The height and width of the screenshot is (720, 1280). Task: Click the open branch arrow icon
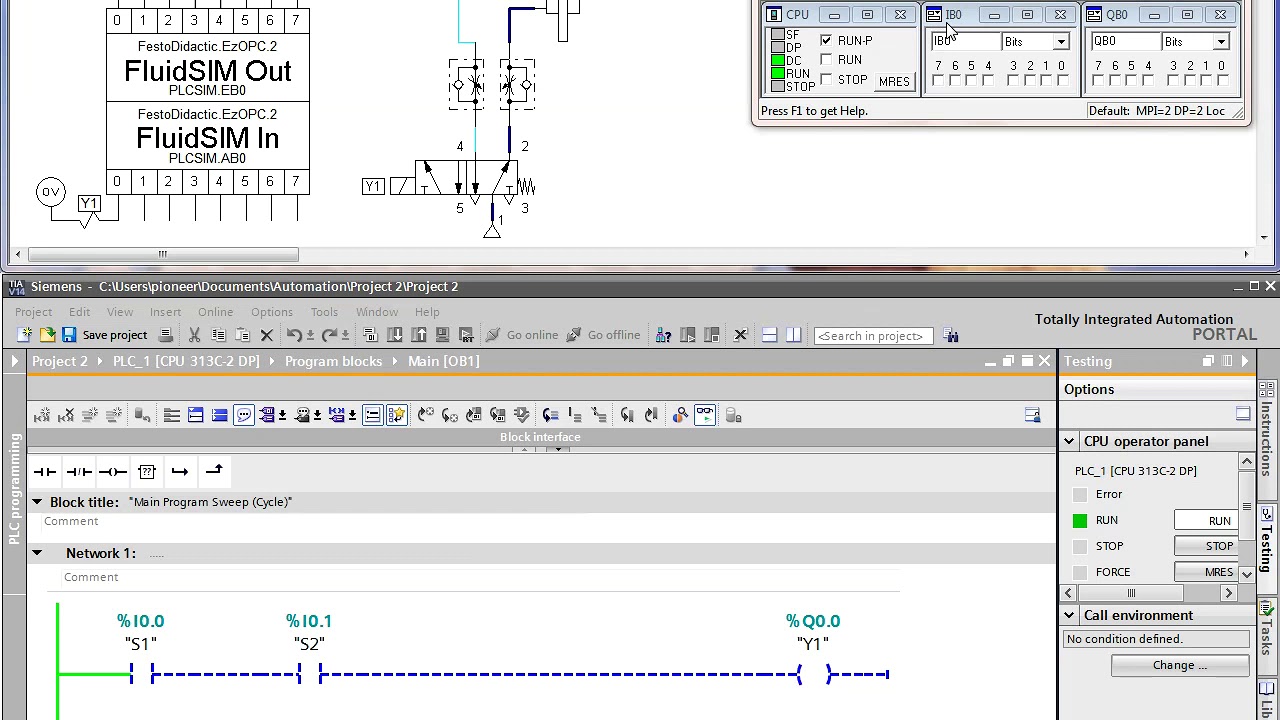coord(180,471)
